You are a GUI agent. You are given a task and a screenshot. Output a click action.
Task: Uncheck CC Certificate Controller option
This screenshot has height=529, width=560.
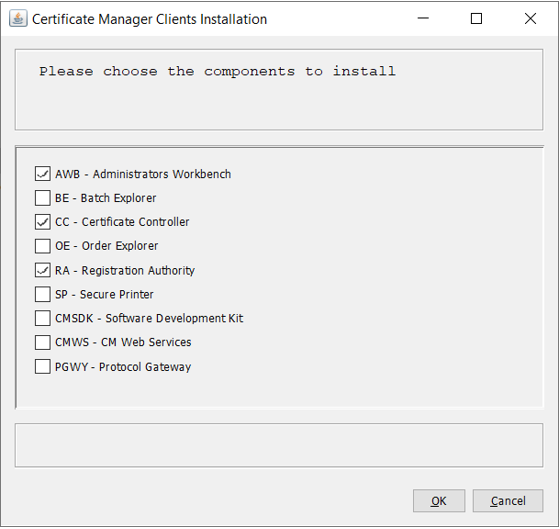(x=42, y=222)
